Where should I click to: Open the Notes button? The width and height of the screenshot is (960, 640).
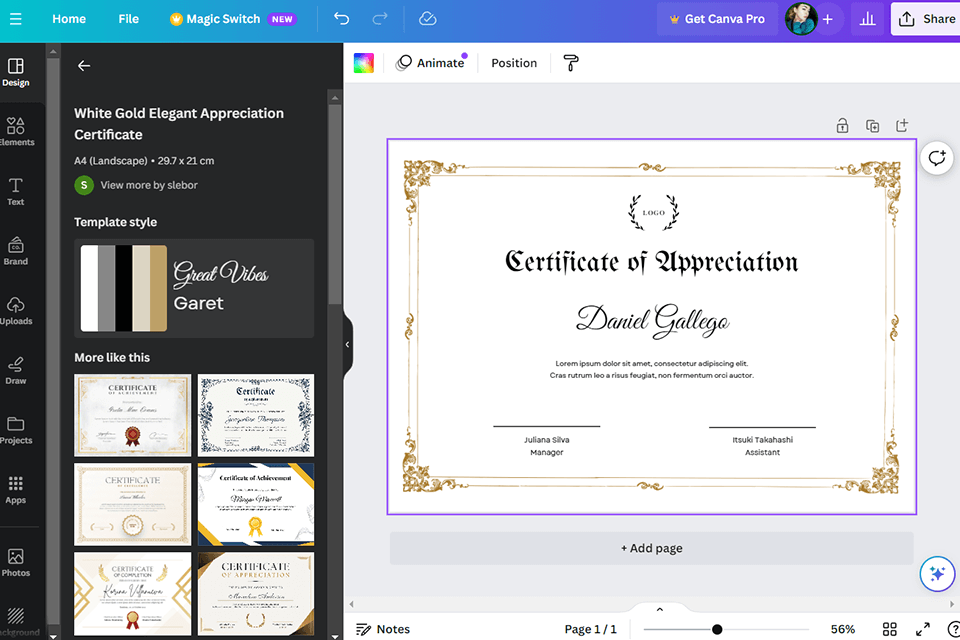(x=383, y=629)
